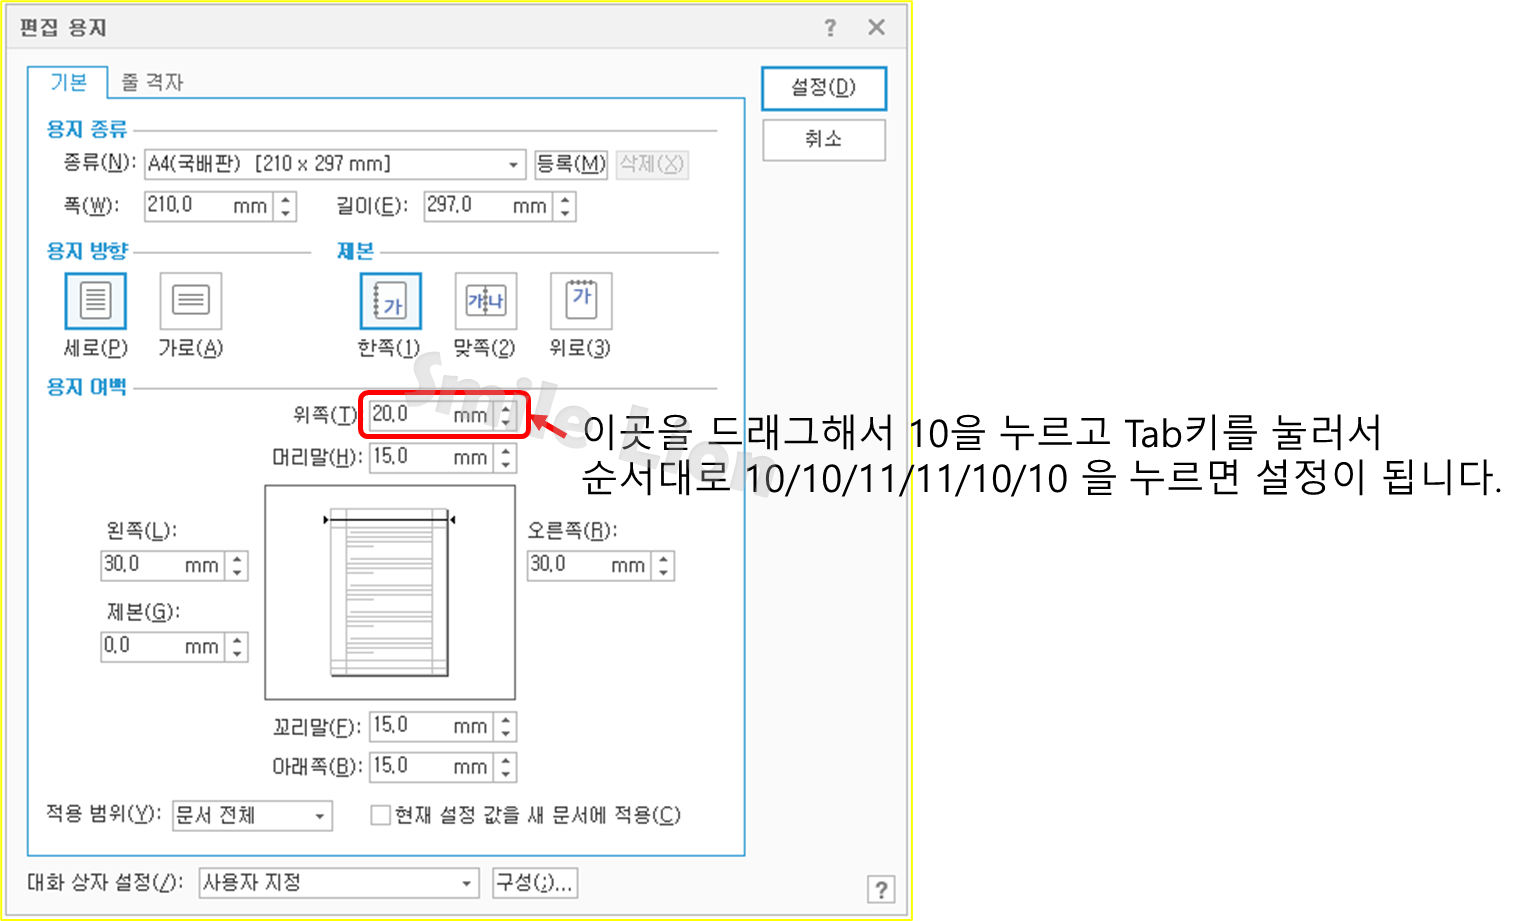Click the 제본(G) gutter spinner arrows
The image size is (1526, 921).
point(237,647)
